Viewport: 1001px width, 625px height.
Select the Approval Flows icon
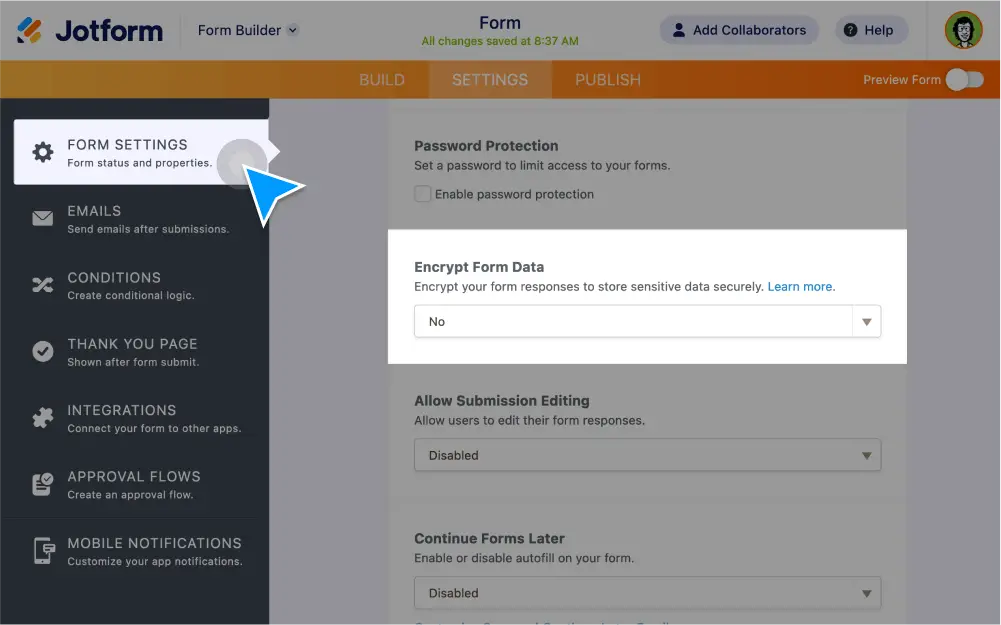pos(42,484)
